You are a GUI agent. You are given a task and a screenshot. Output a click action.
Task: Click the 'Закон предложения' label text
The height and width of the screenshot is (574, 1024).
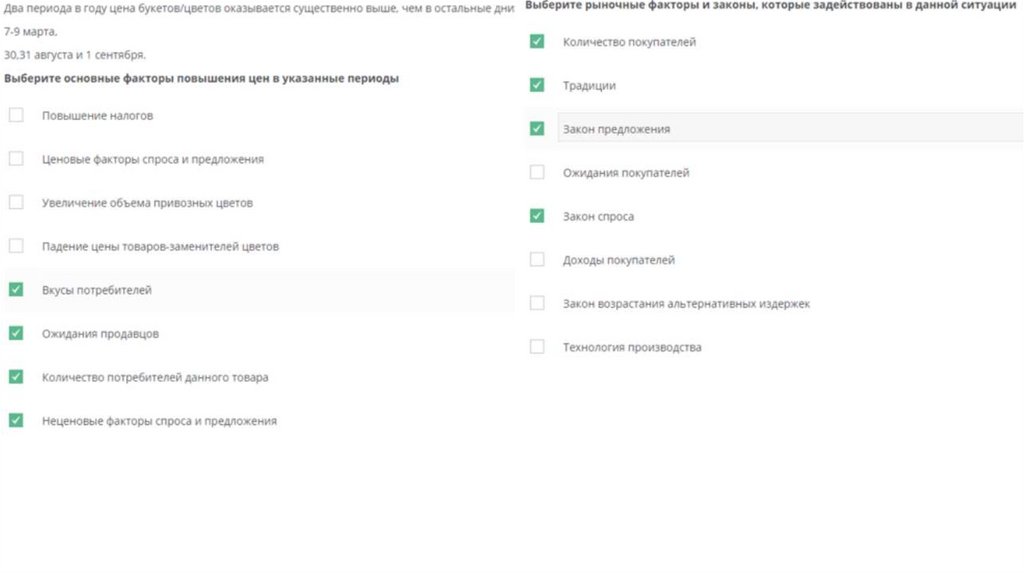616,129
